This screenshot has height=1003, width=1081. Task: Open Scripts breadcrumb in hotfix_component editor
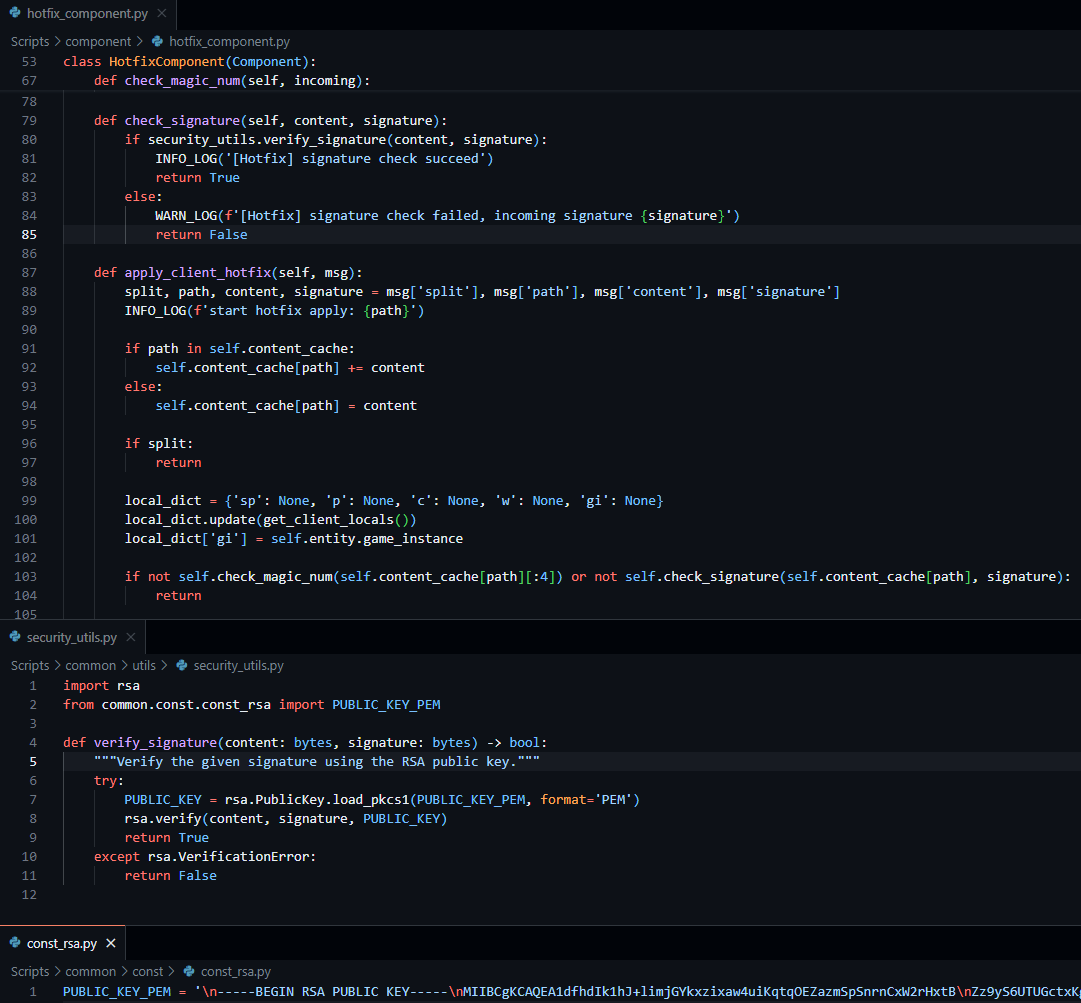click(x=30, y=41)
